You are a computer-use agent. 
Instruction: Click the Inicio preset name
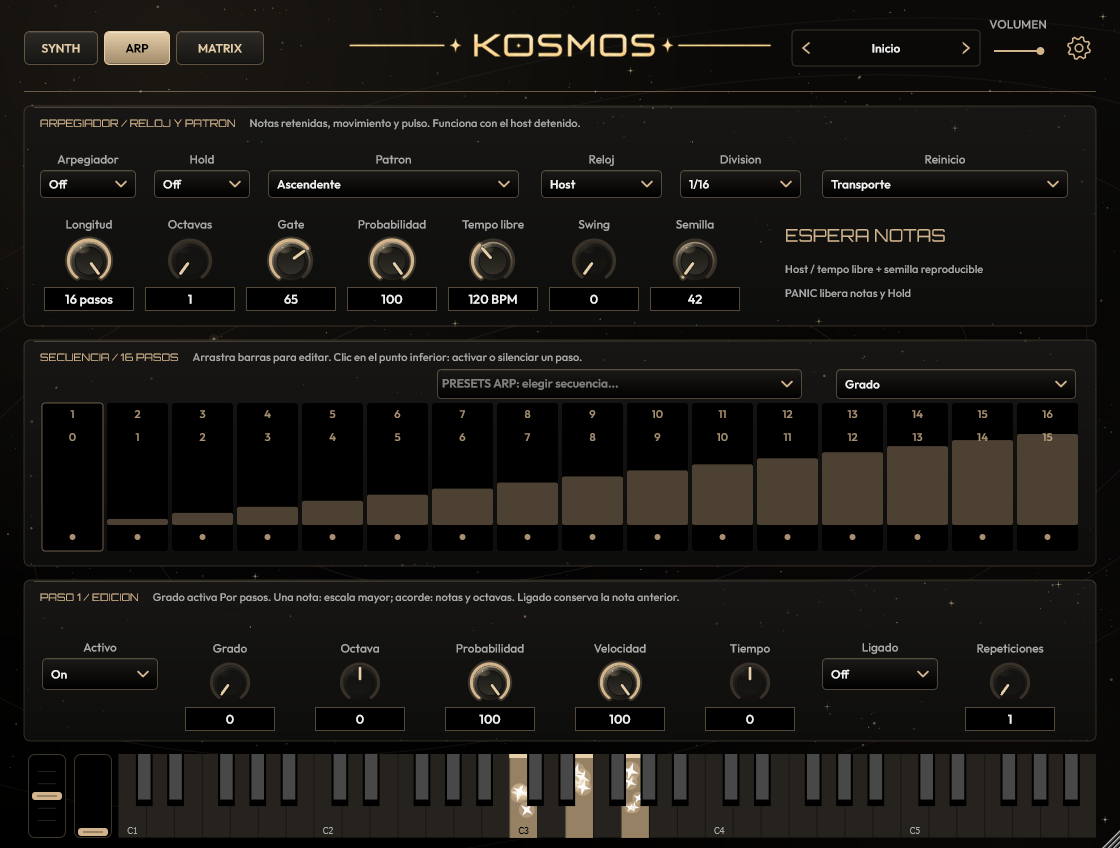tap(886, 49)
